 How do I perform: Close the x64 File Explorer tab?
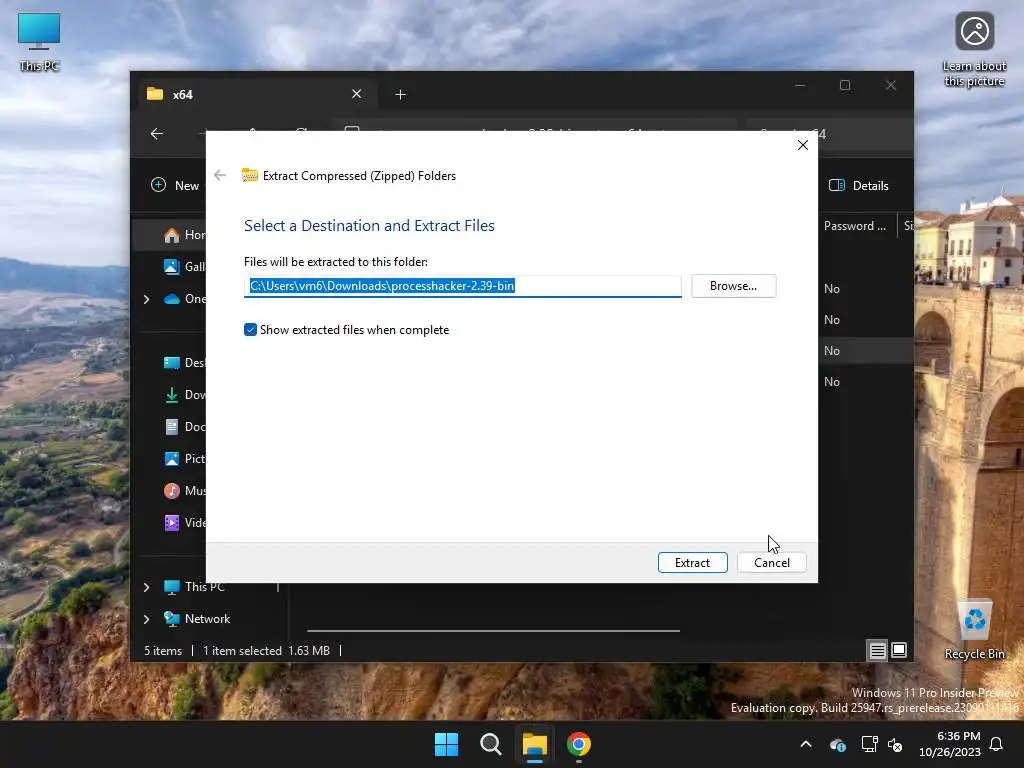pyautogui.click(x=357, y=94)
